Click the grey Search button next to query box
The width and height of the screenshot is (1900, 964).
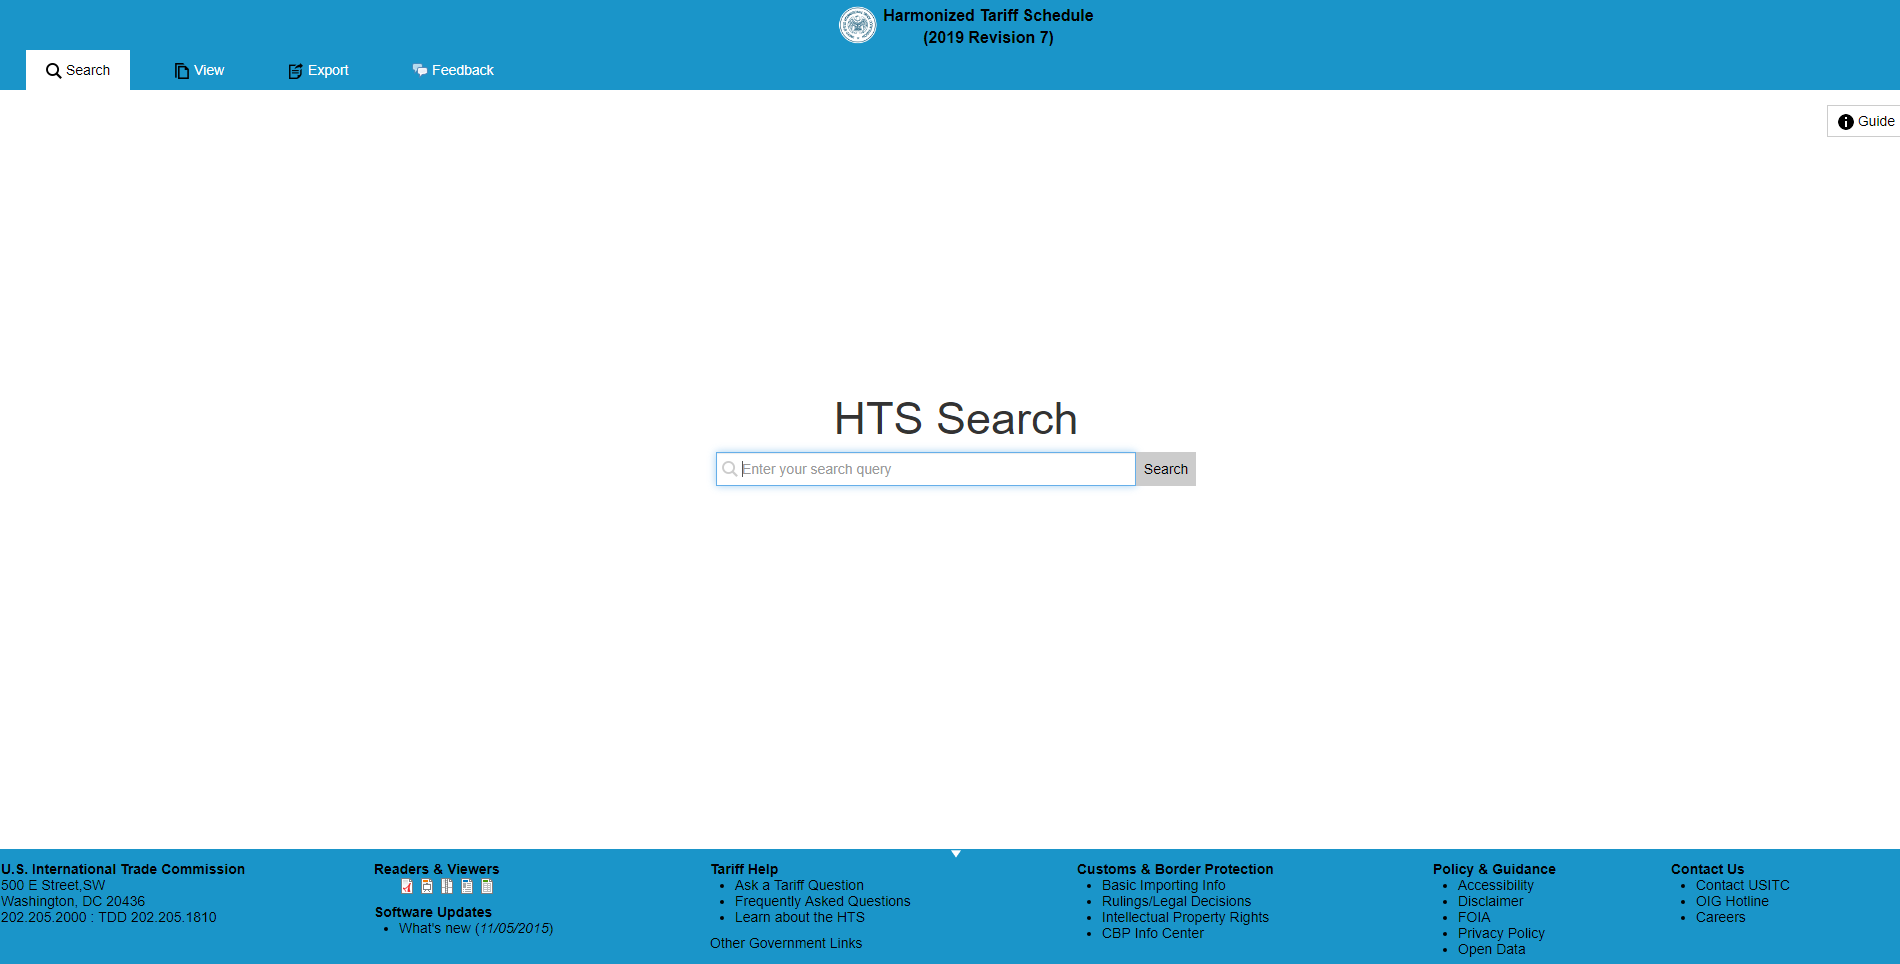[x=1166, y=469]
